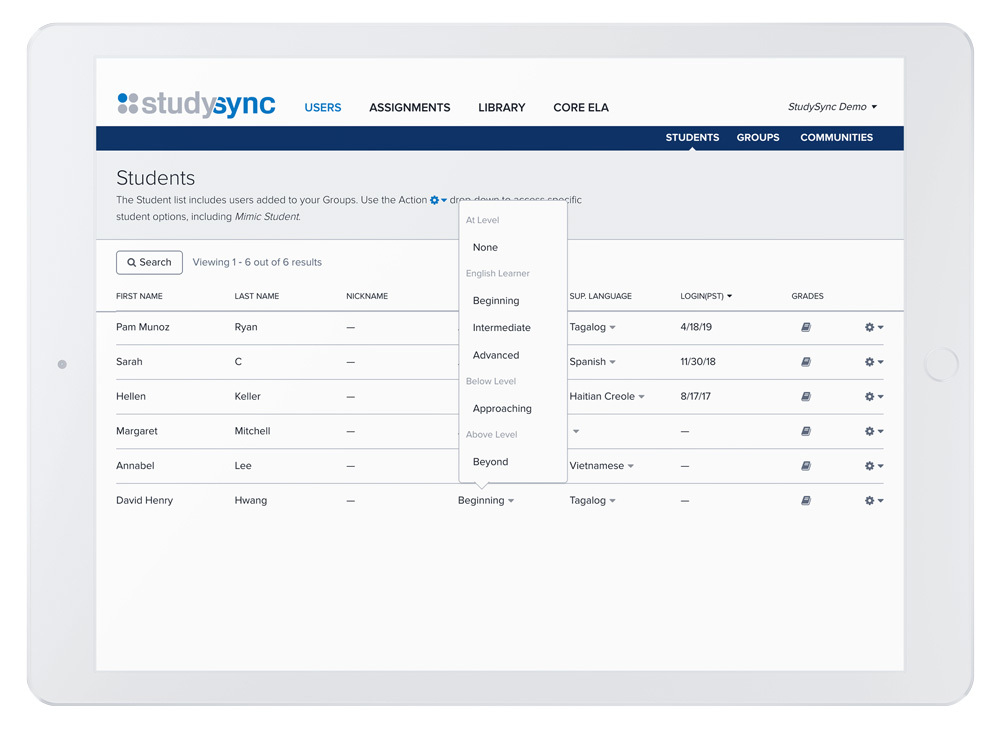
Task: Click action gear icon for Margaret Mitchell
Action: pos(873,432)
